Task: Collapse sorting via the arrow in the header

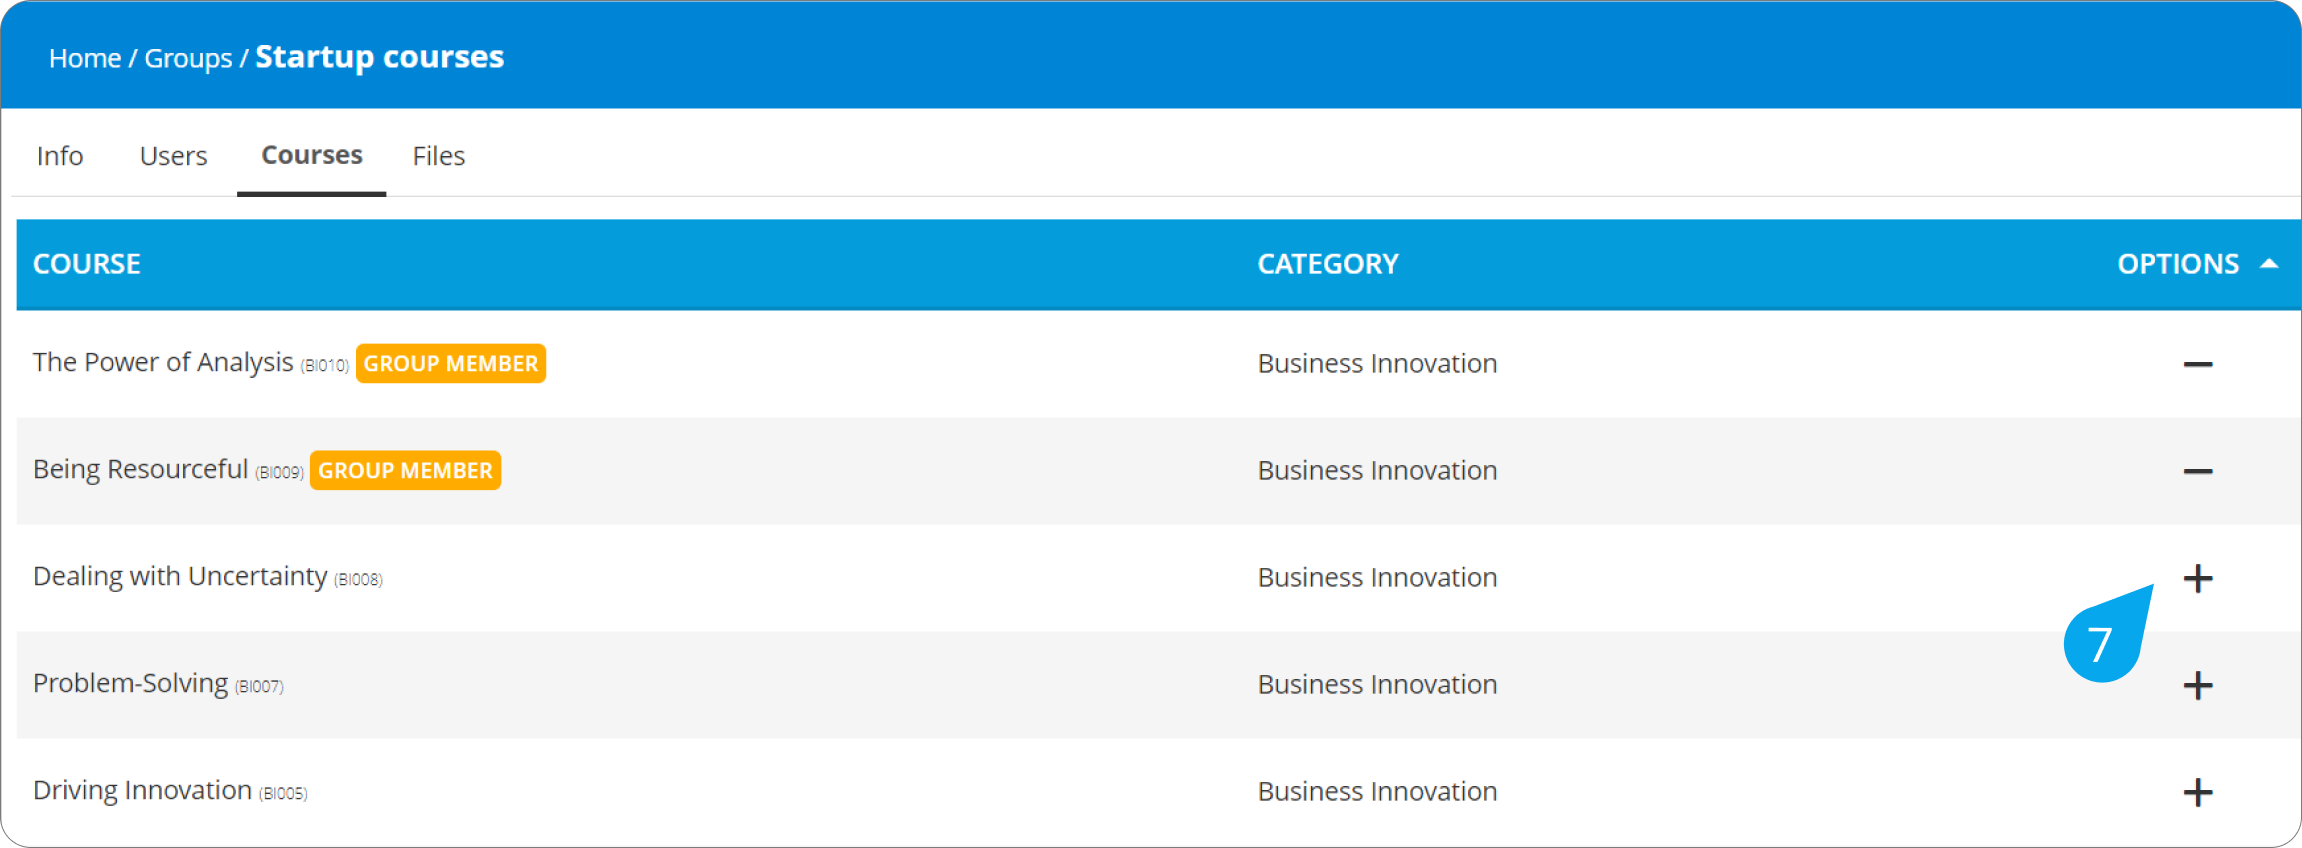Action: click(x=2269, y=263)
